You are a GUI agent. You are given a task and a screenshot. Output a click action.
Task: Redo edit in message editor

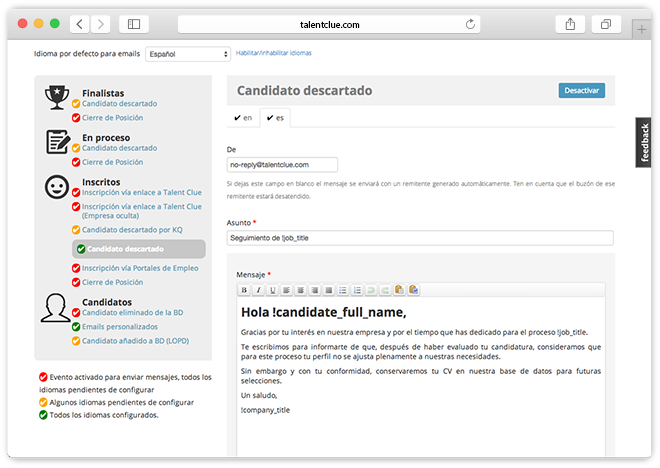point(385,290)
